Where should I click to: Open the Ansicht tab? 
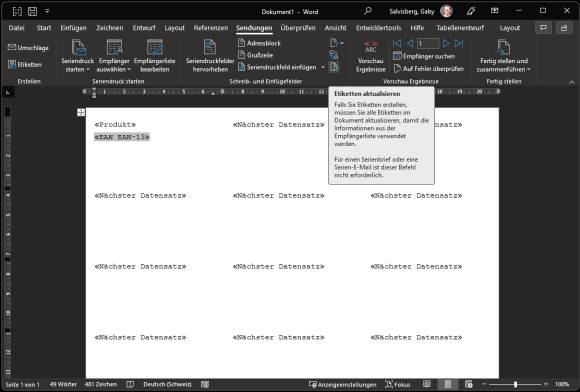tap(335, 28)
